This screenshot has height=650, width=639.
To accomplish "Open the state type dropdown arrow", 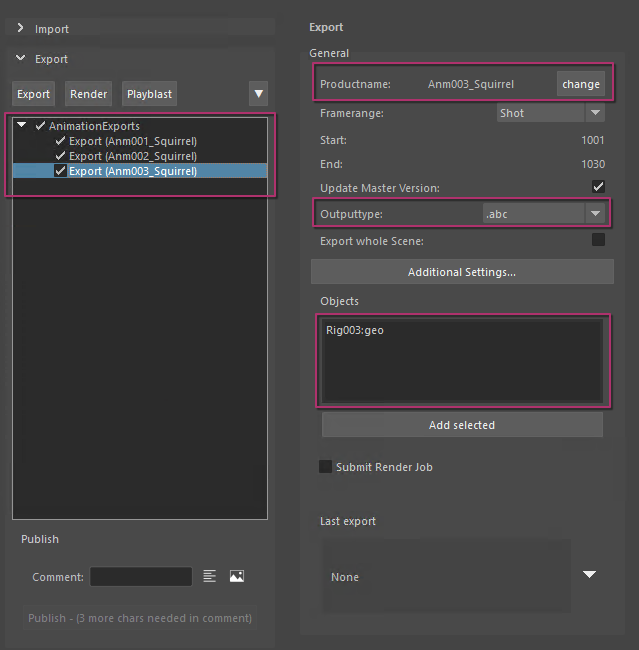I will click(x=258, y=94).
